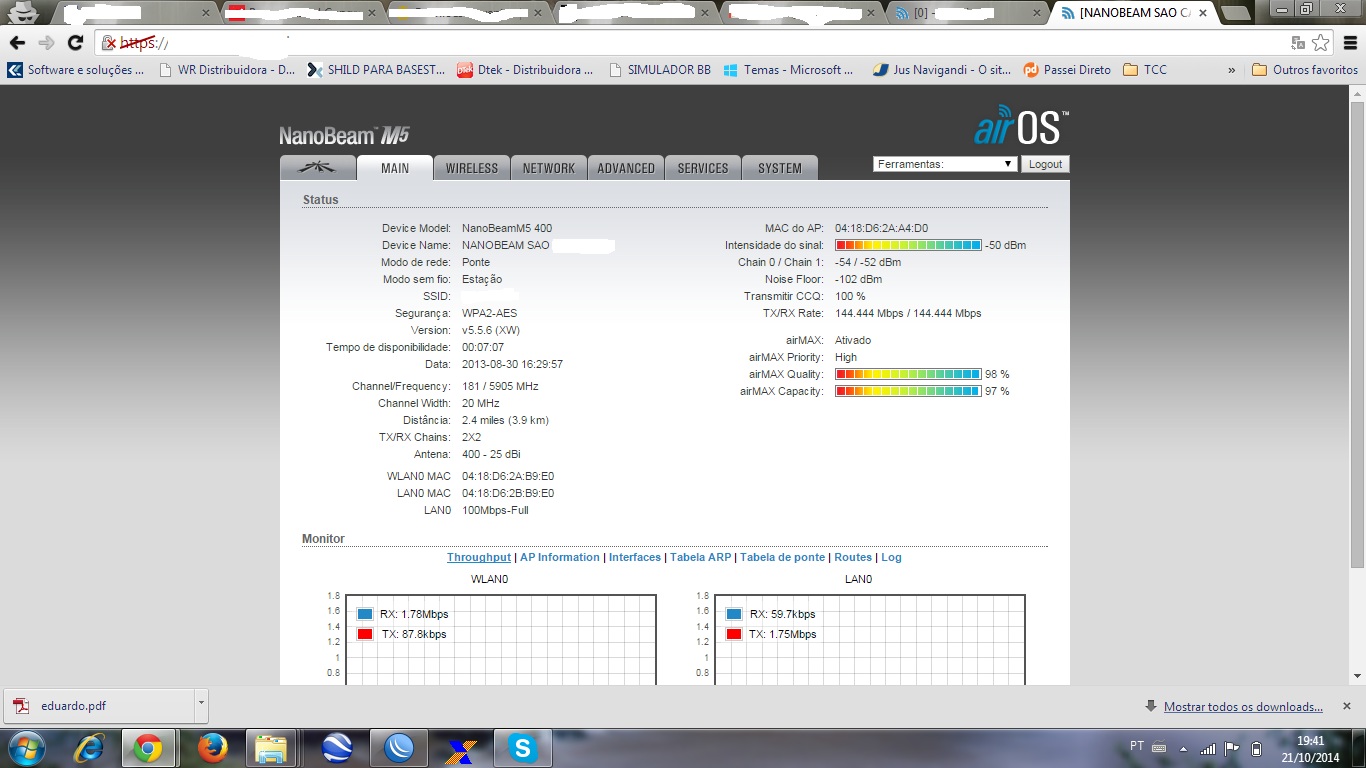Viewport: 1366px width, 768px height.
Task: Open the Log link
Action: (891, 557)
